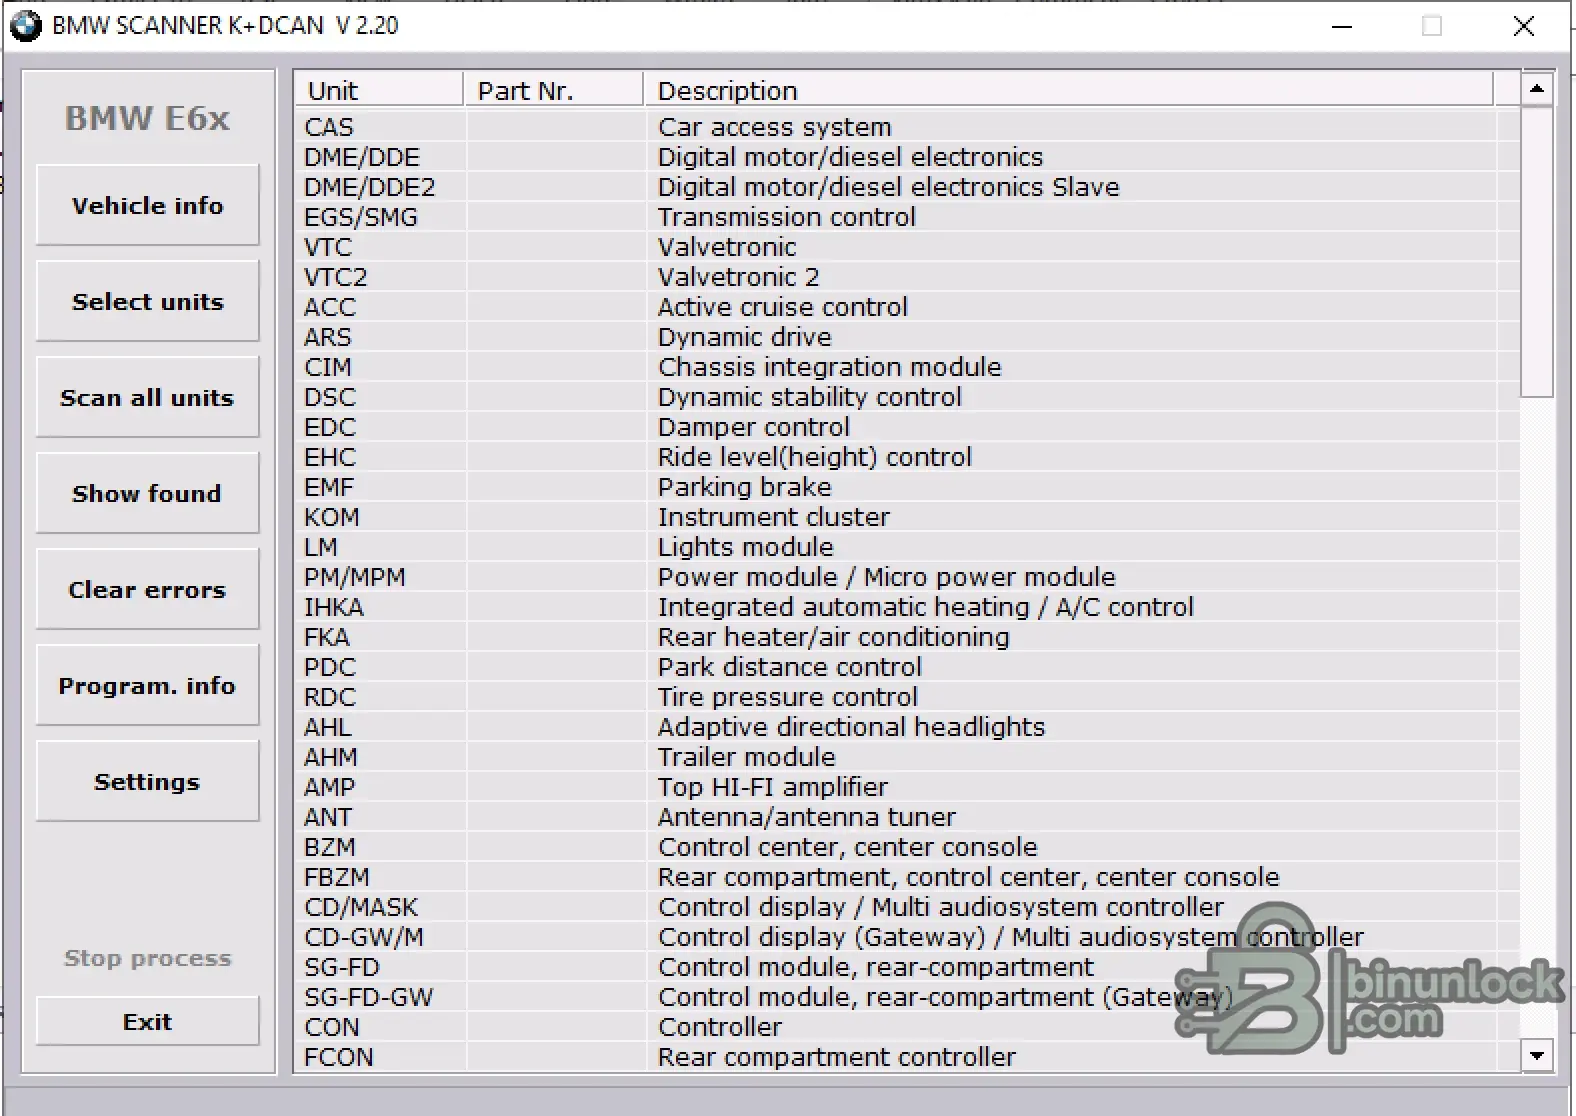Select the EHC ride level unit

[x=907, y=457]
